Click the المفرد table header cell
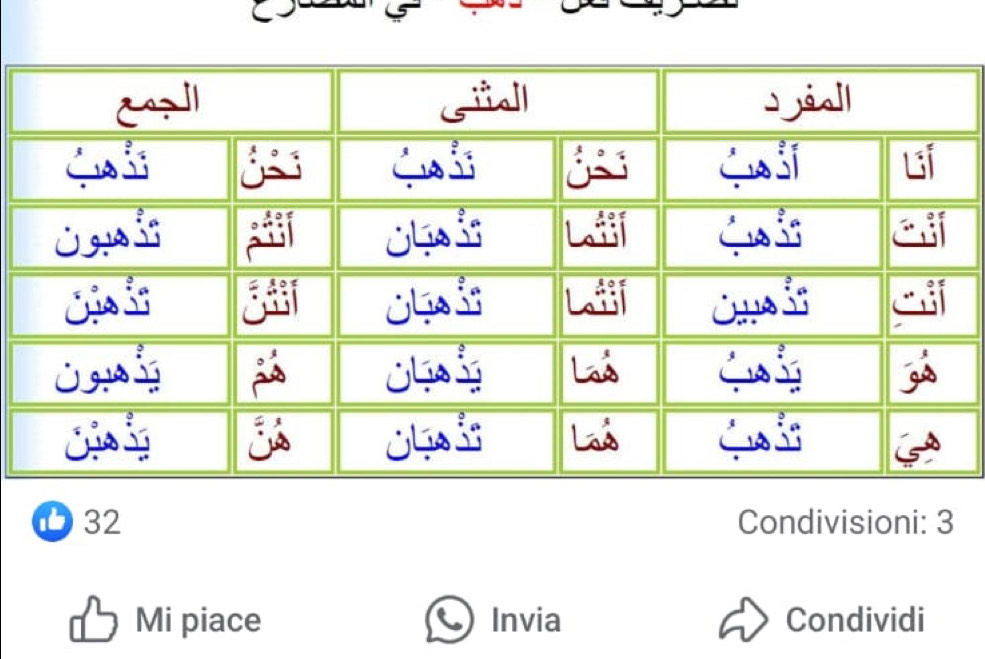The image size is (985, 659). 820,101
